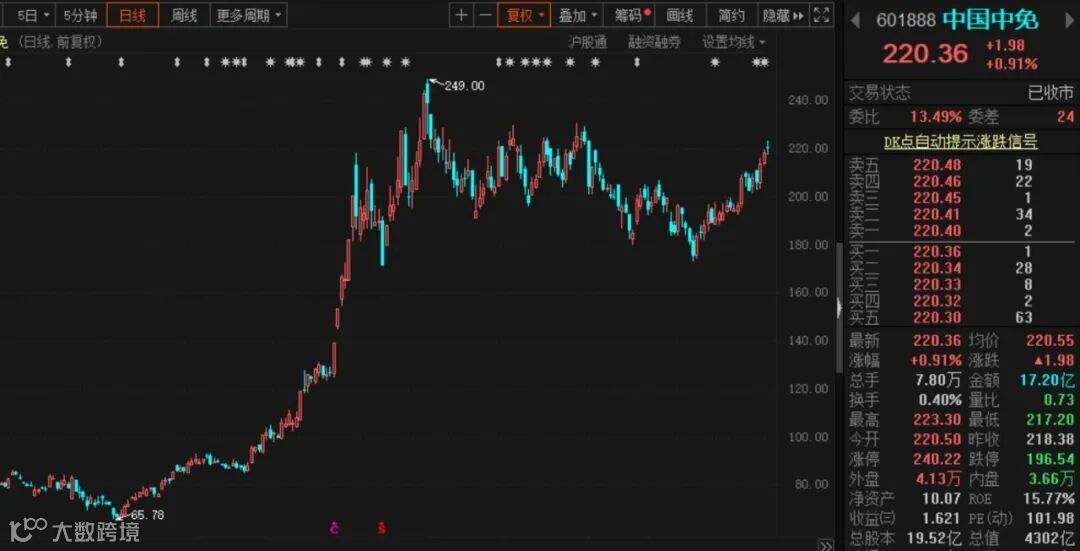1080x551 pixels.
Task: Select the 买五 220.30 bid row
Action: 961,318
